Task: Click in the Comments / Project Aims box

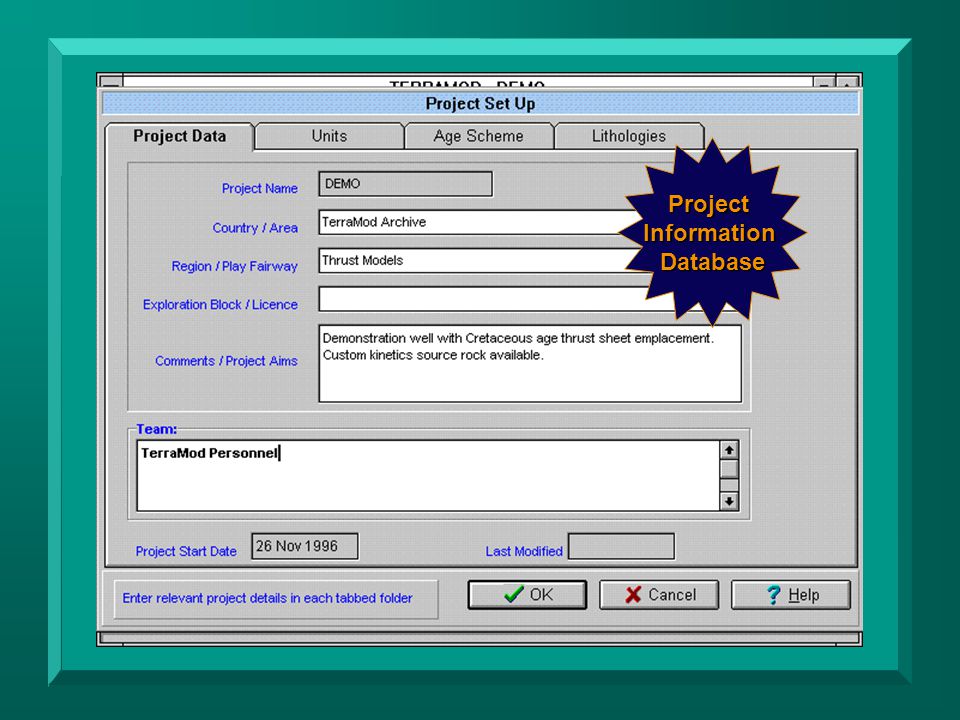Action: point(530,364)
